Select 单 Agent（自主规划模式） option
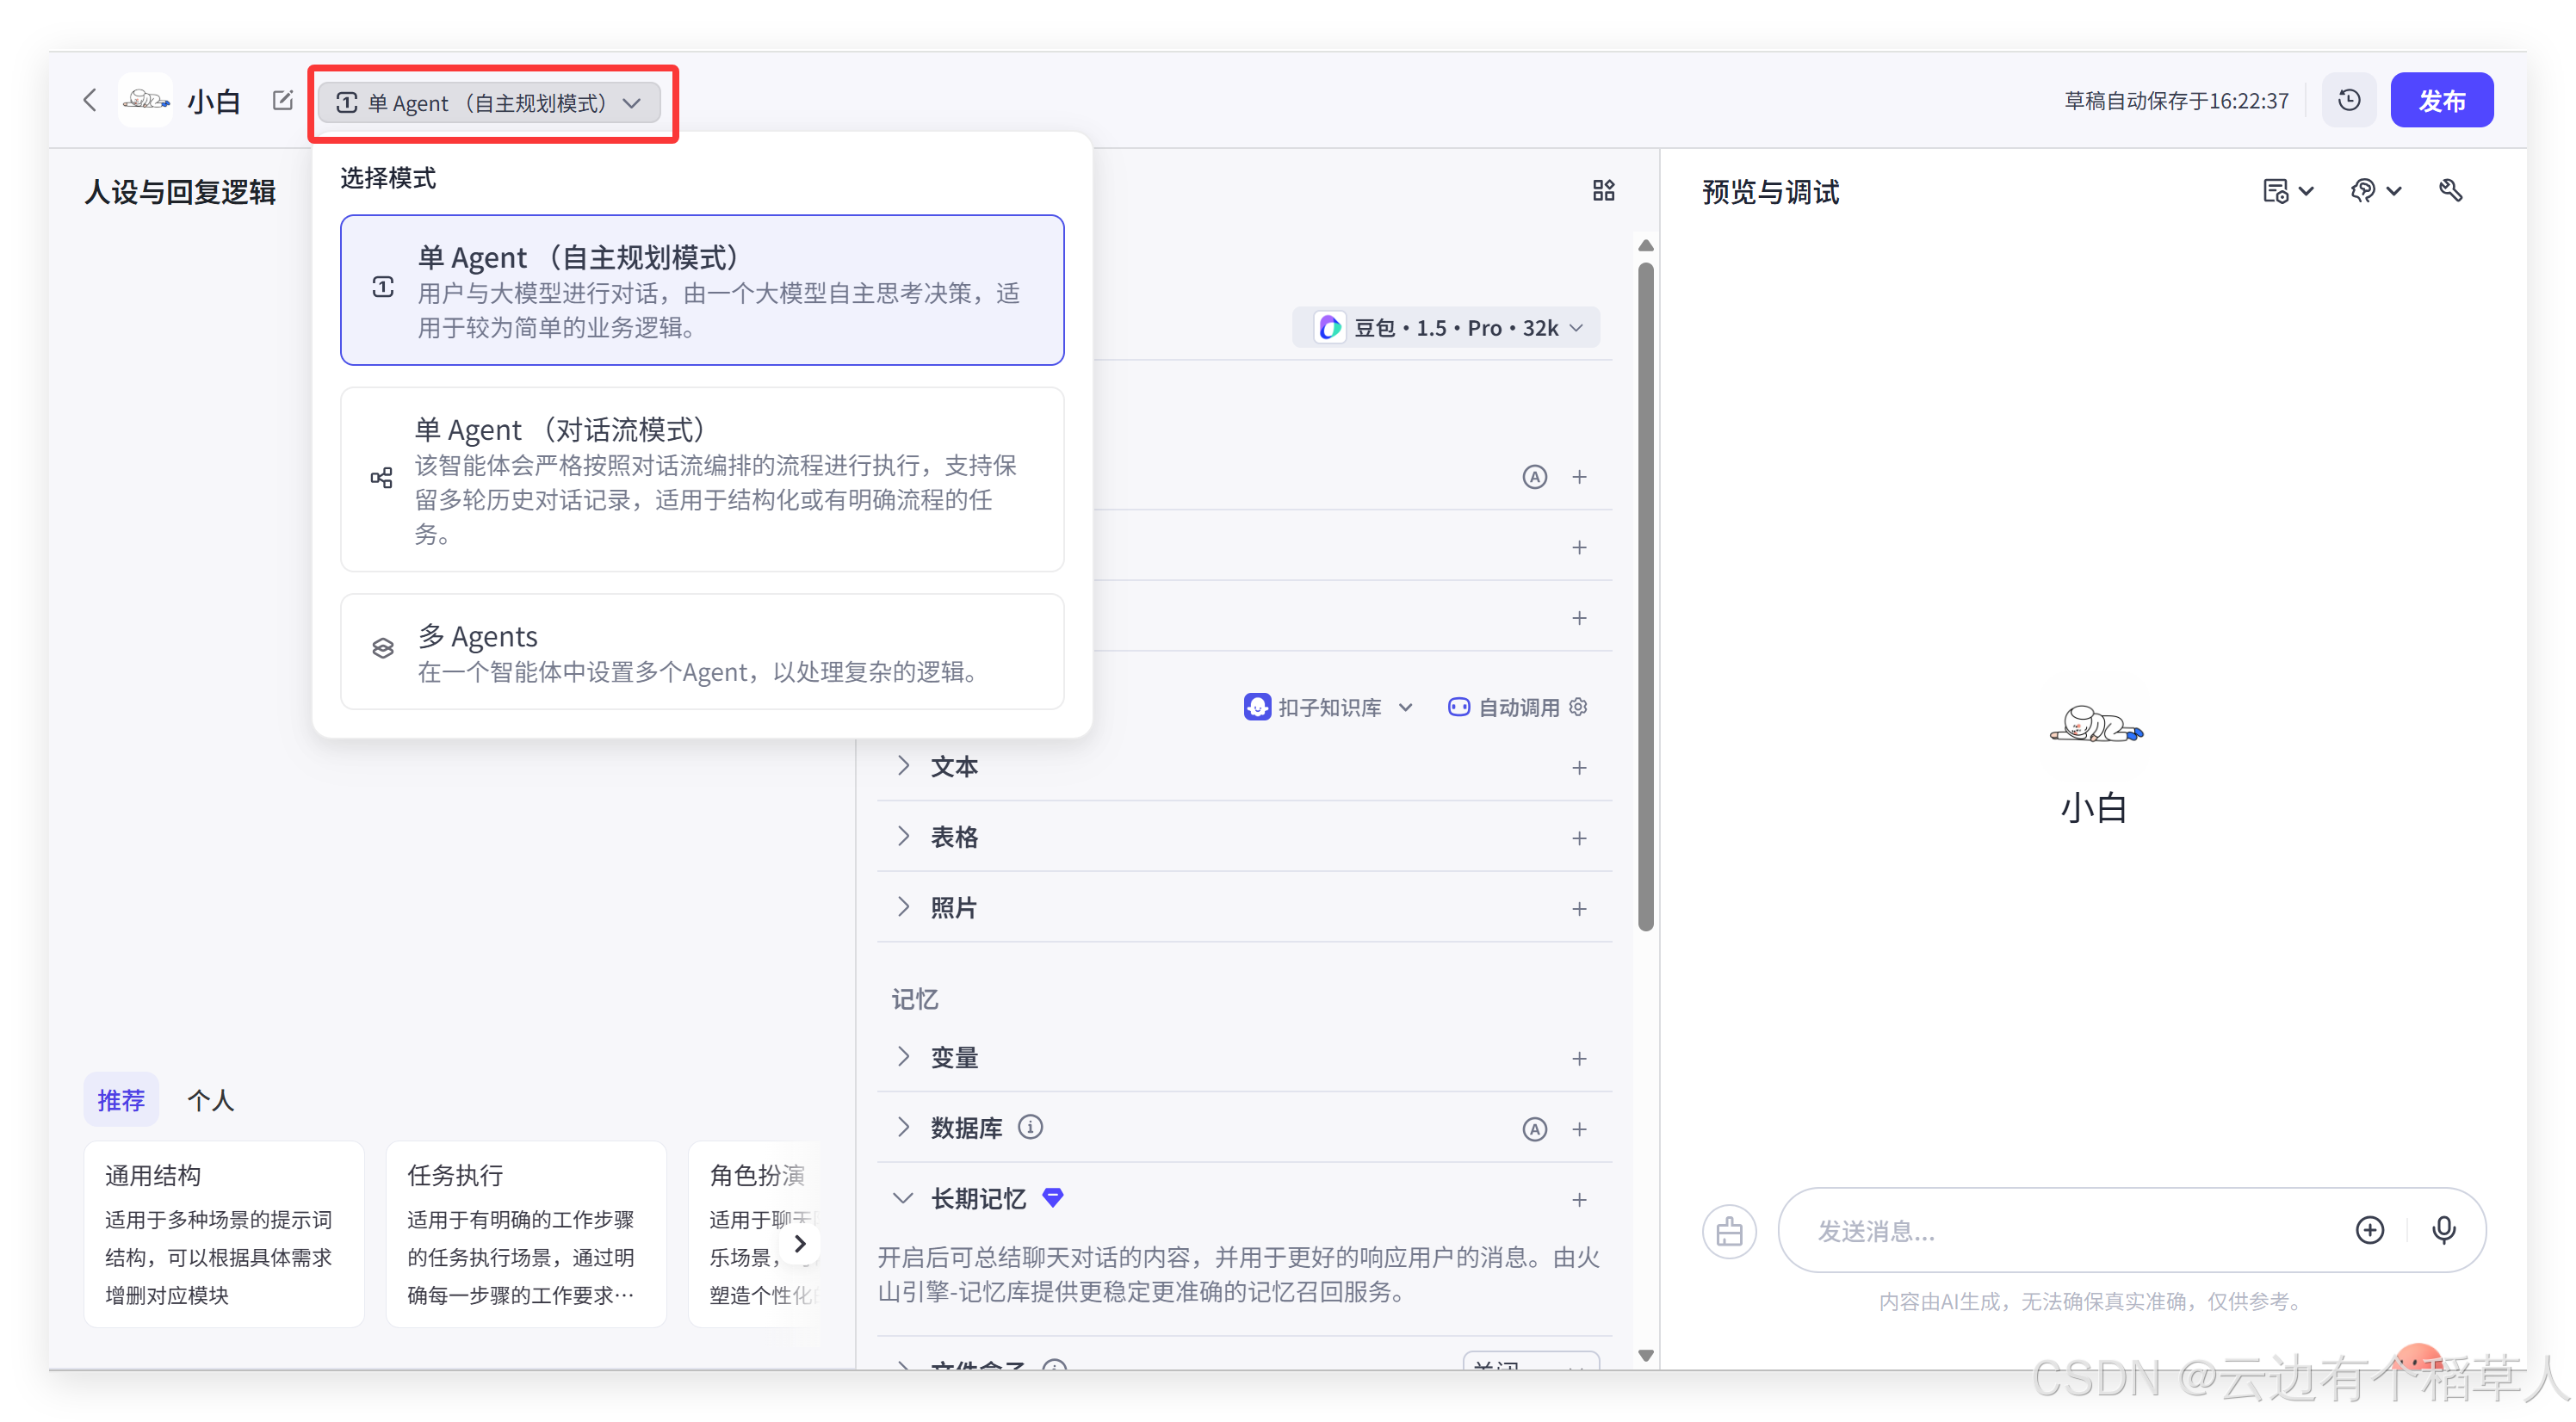The height and width of the screenshot is (1422, 2576). click(x=702, y=290)
